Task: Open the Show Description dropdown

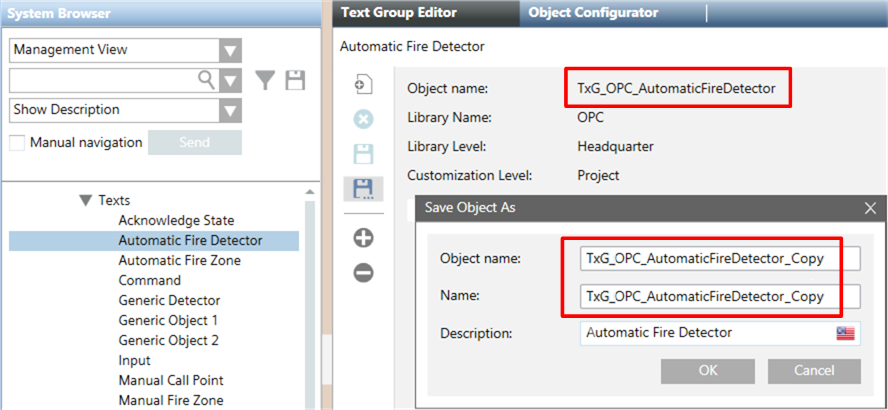Action: tap(231, 110)
